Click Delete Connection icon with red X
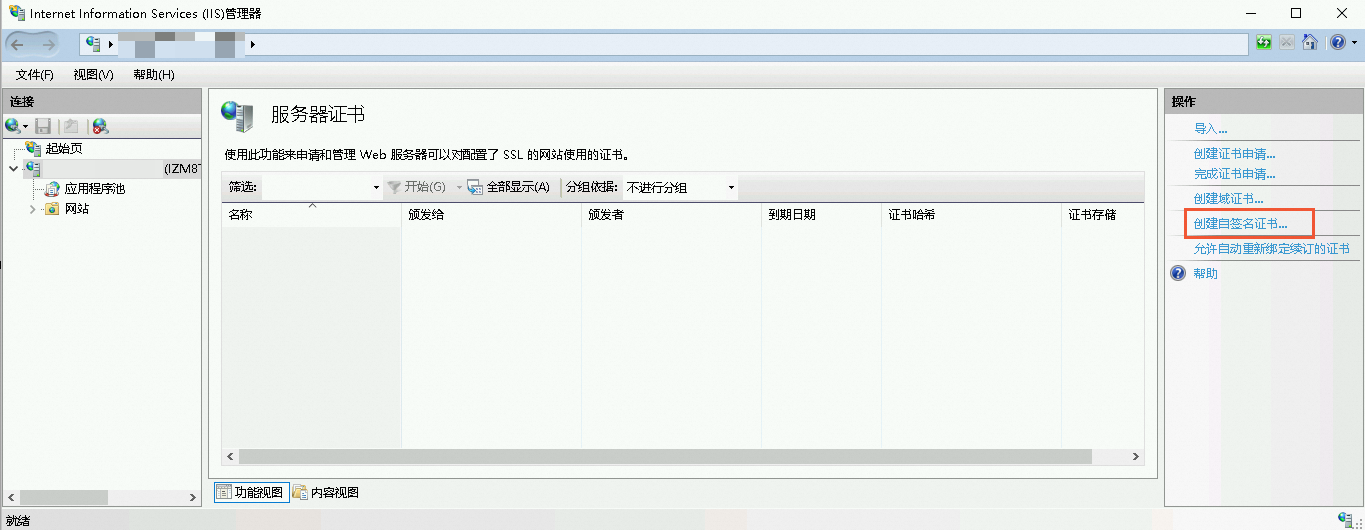 click(x=100, y=126)
